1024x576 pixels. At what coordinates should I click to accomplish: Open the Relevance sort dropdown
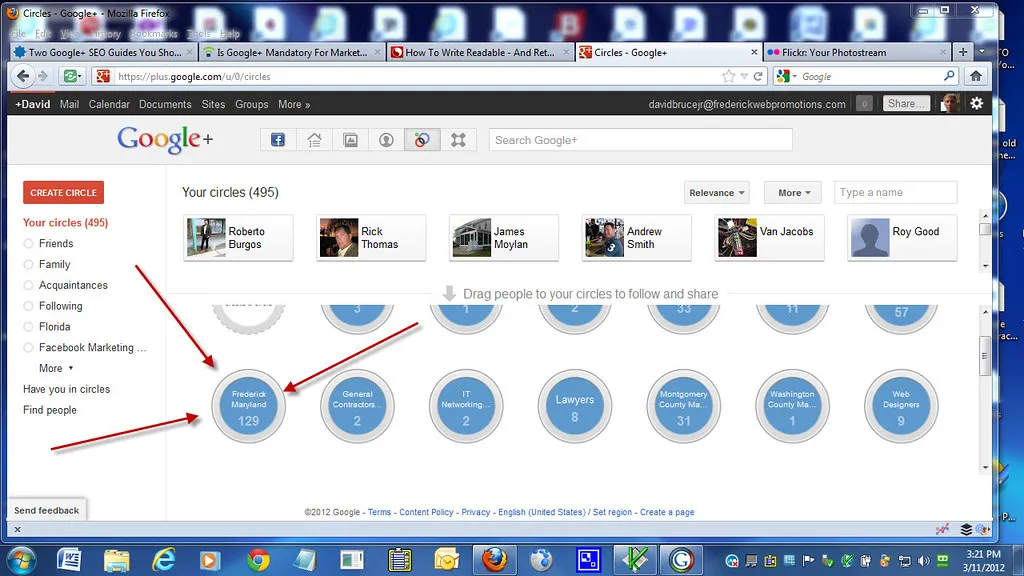716,193
